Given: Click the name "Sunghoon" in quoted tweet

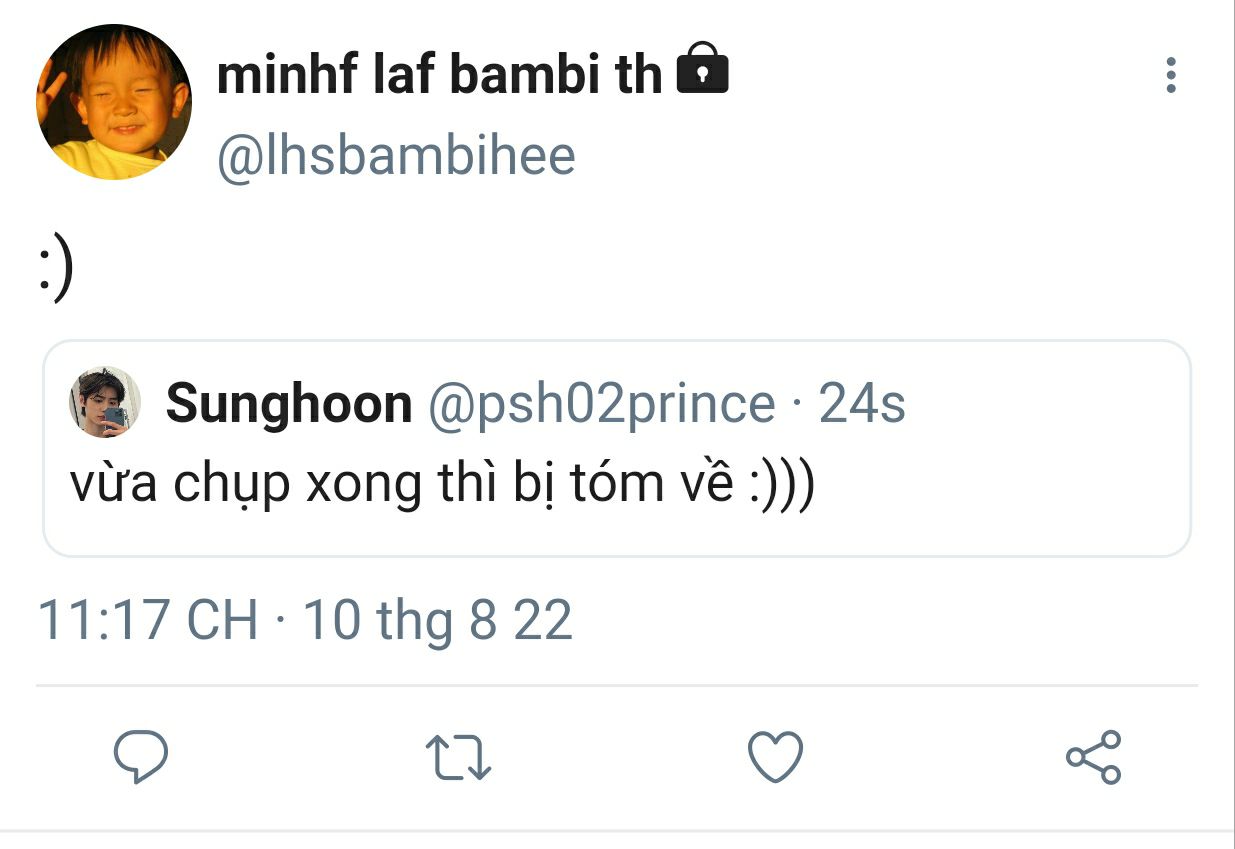Looking at the screenshot, I should 288,404.
